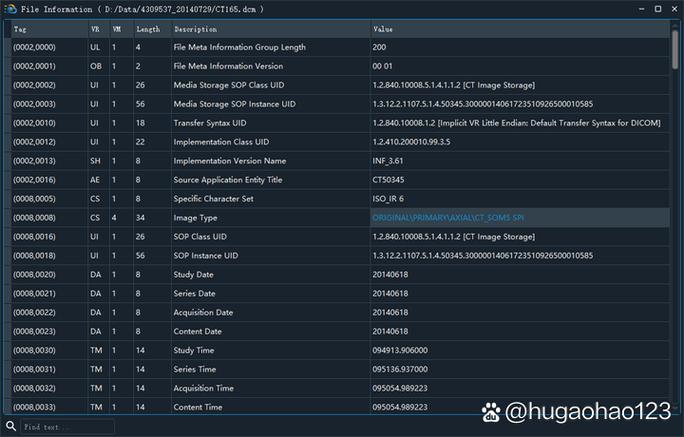
Task: Select the Acquisition Date description
Action: click(203, 313)
